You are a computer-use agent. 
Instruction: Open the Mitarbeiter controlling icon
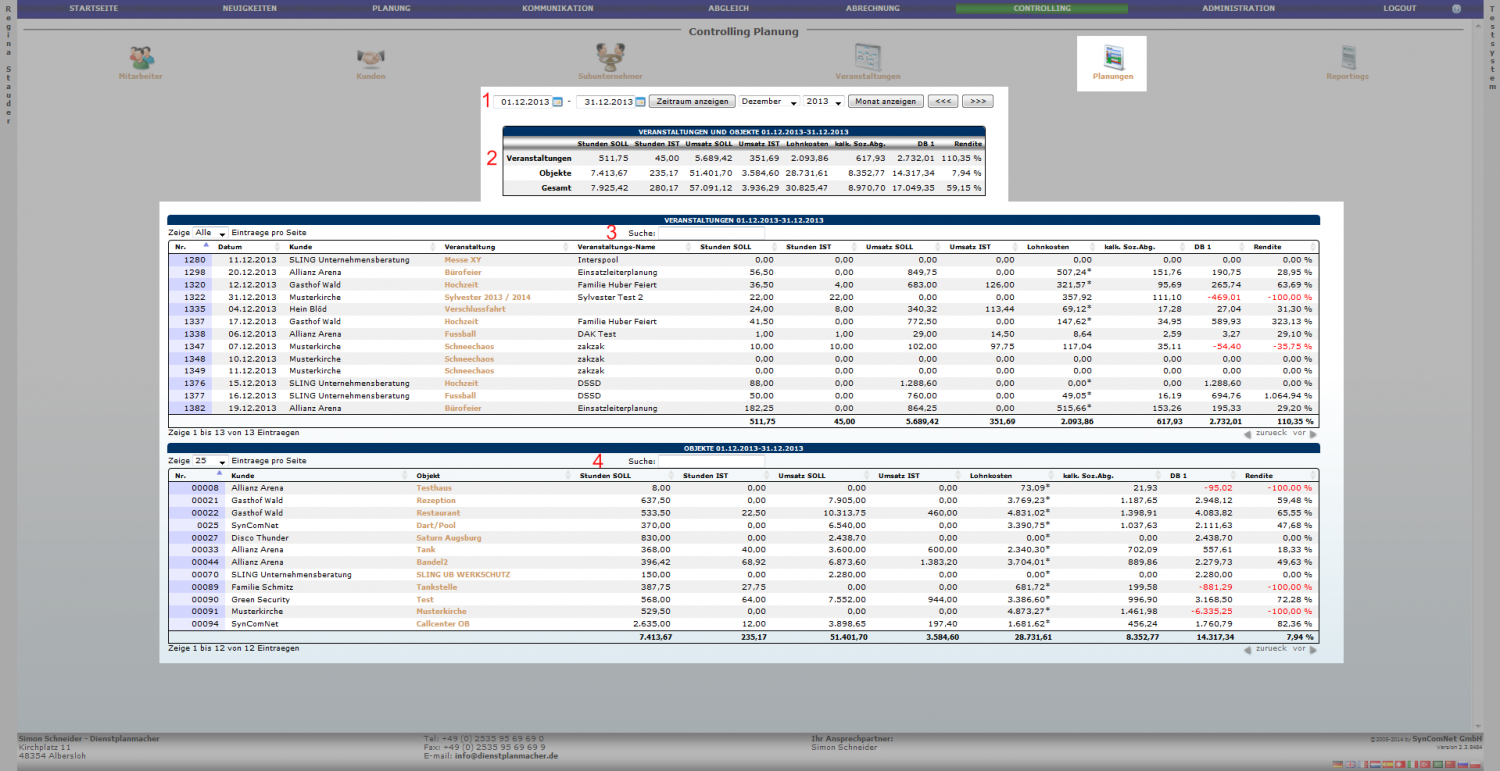tap(141, 56)
